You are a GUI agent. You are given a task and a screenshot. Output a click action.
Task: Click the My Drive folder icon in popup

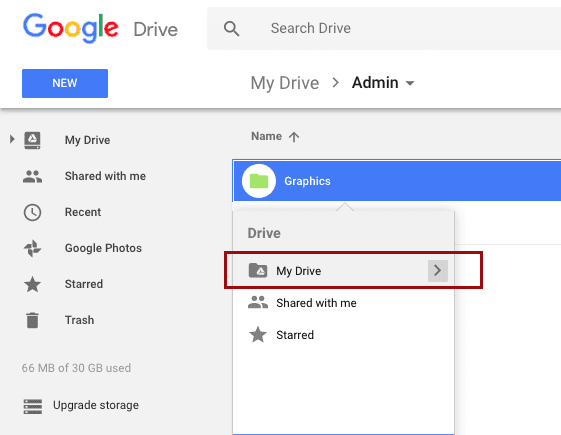point(258,270)
